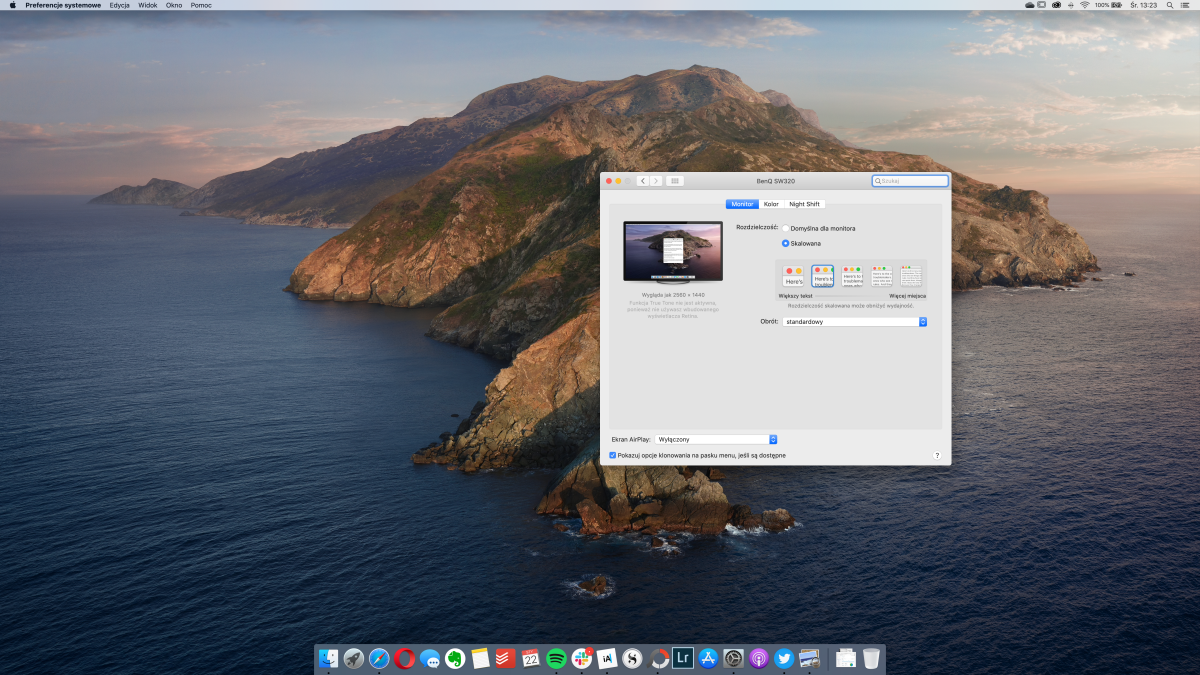Open the Pomoc menu
The width and height of the screenshot is (1200, 675).
click(x=201, y=5)
